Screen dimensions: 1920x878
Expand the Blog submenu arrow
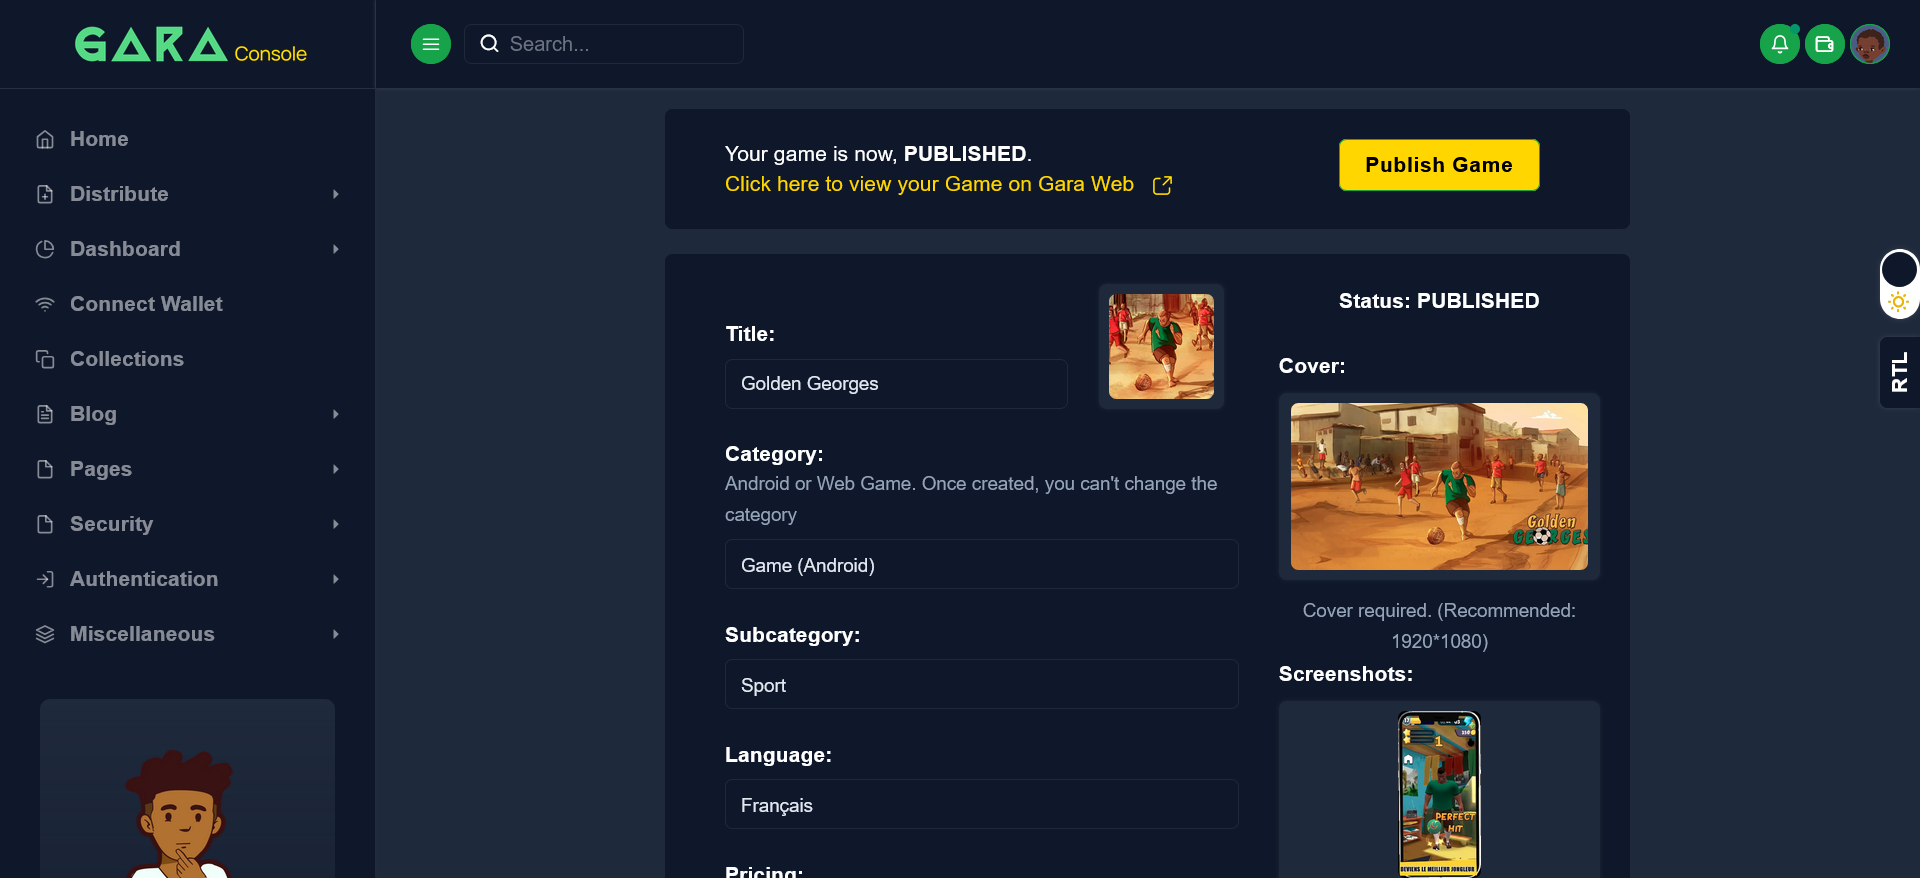click(x=336, y=414)
